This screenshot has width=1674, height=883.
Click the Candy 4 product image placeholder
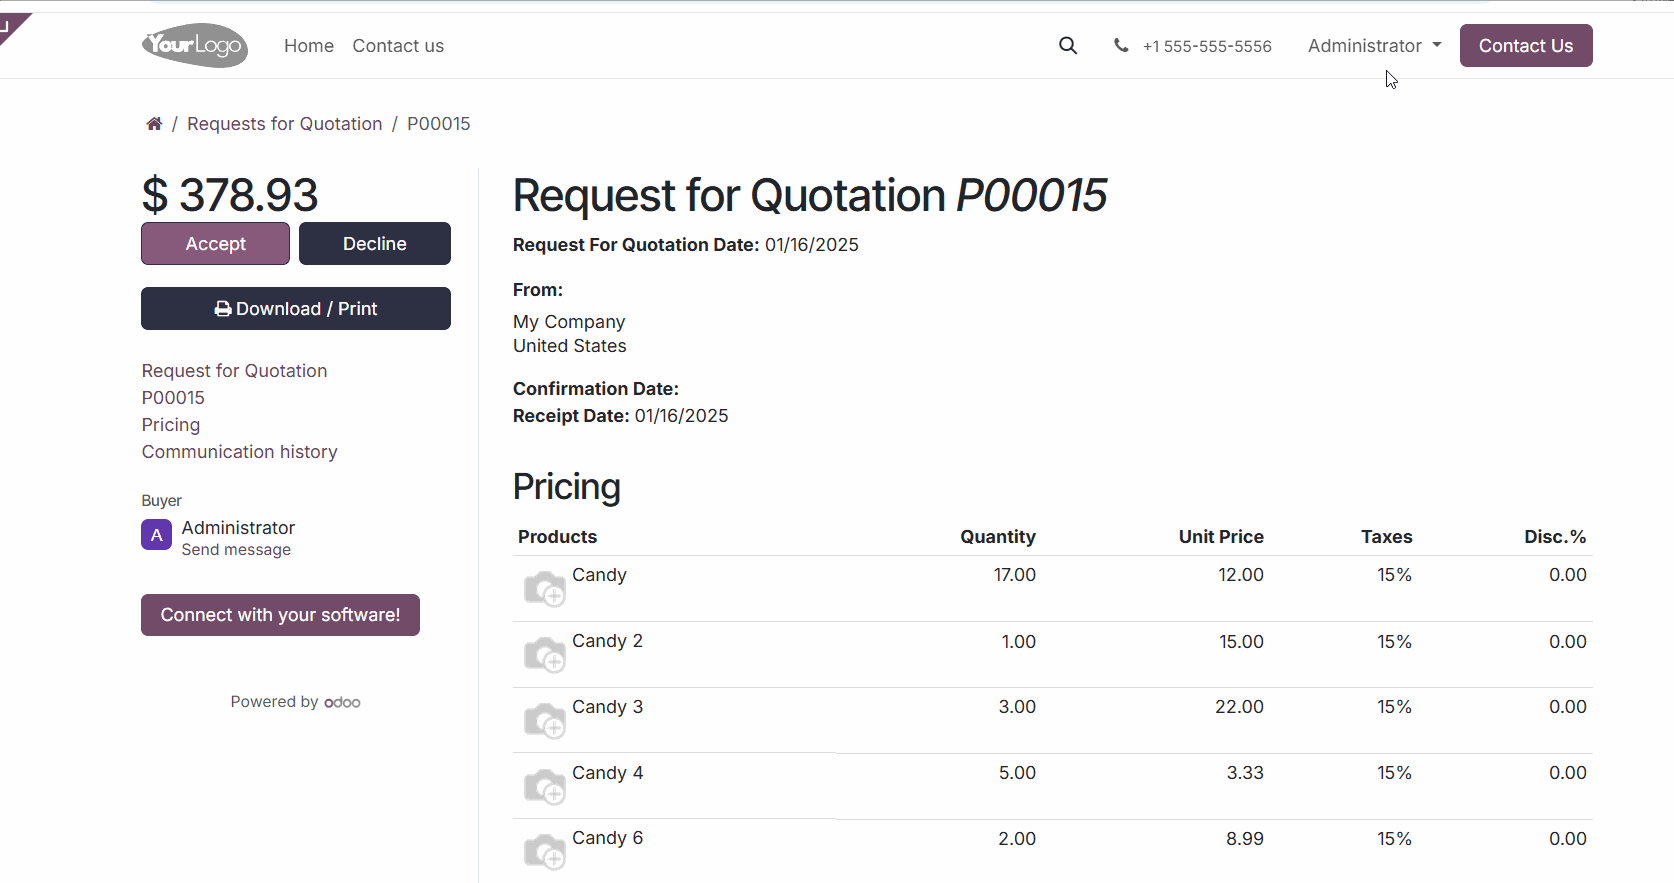point(545,786)
